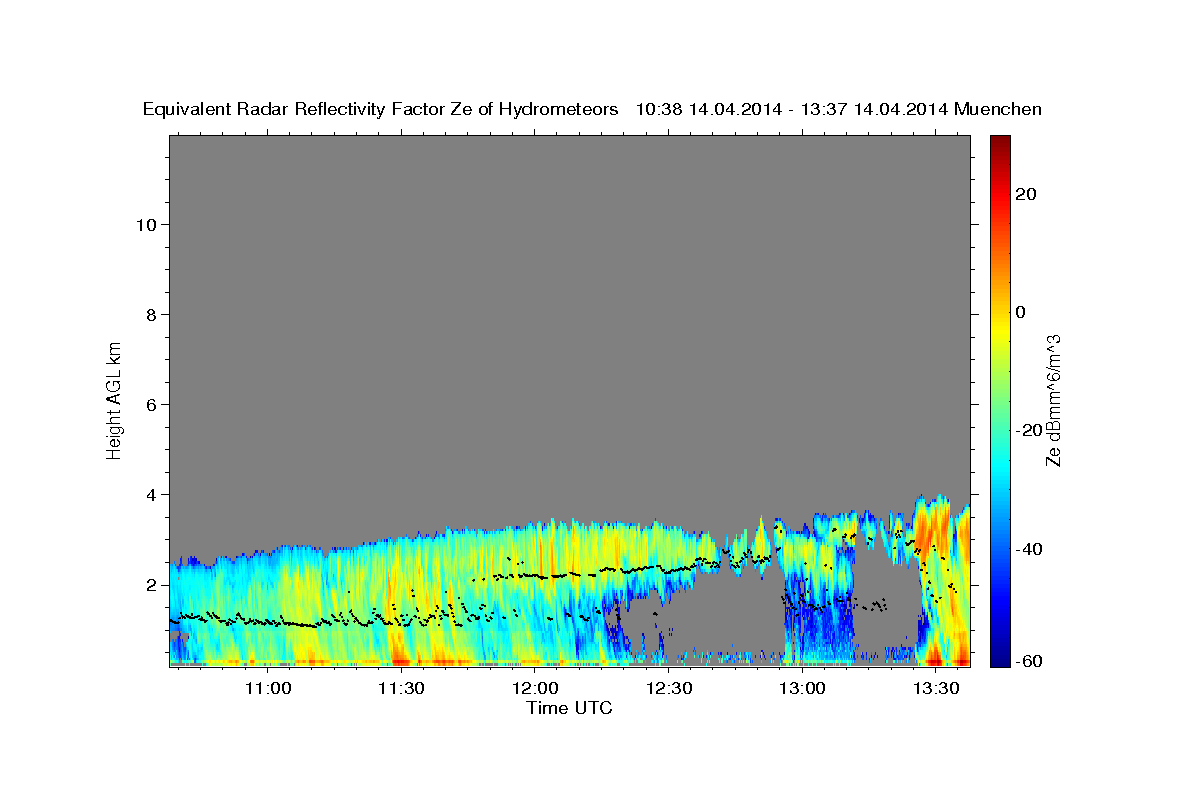Click the colorbar value -40

(1028, 549)
